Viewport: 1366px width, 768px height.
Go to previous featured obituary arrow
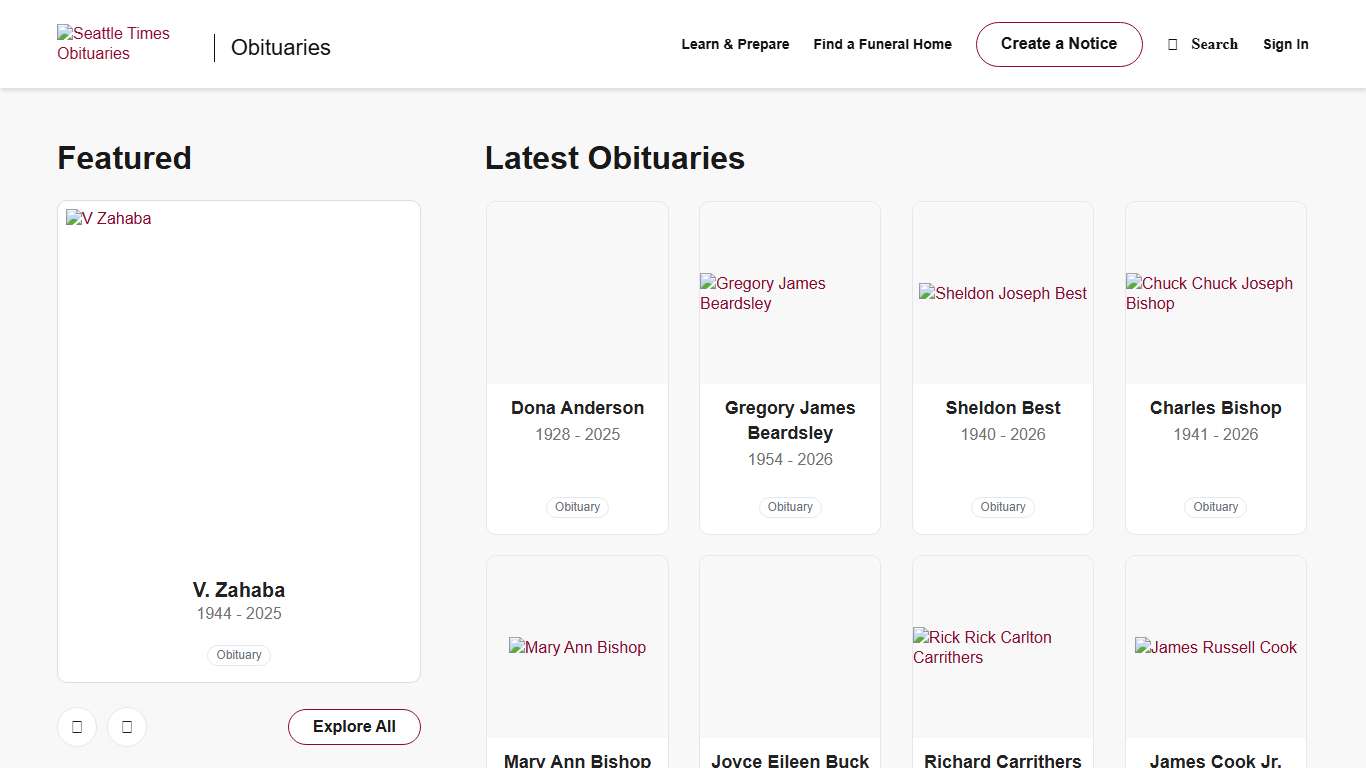[77, 727]
